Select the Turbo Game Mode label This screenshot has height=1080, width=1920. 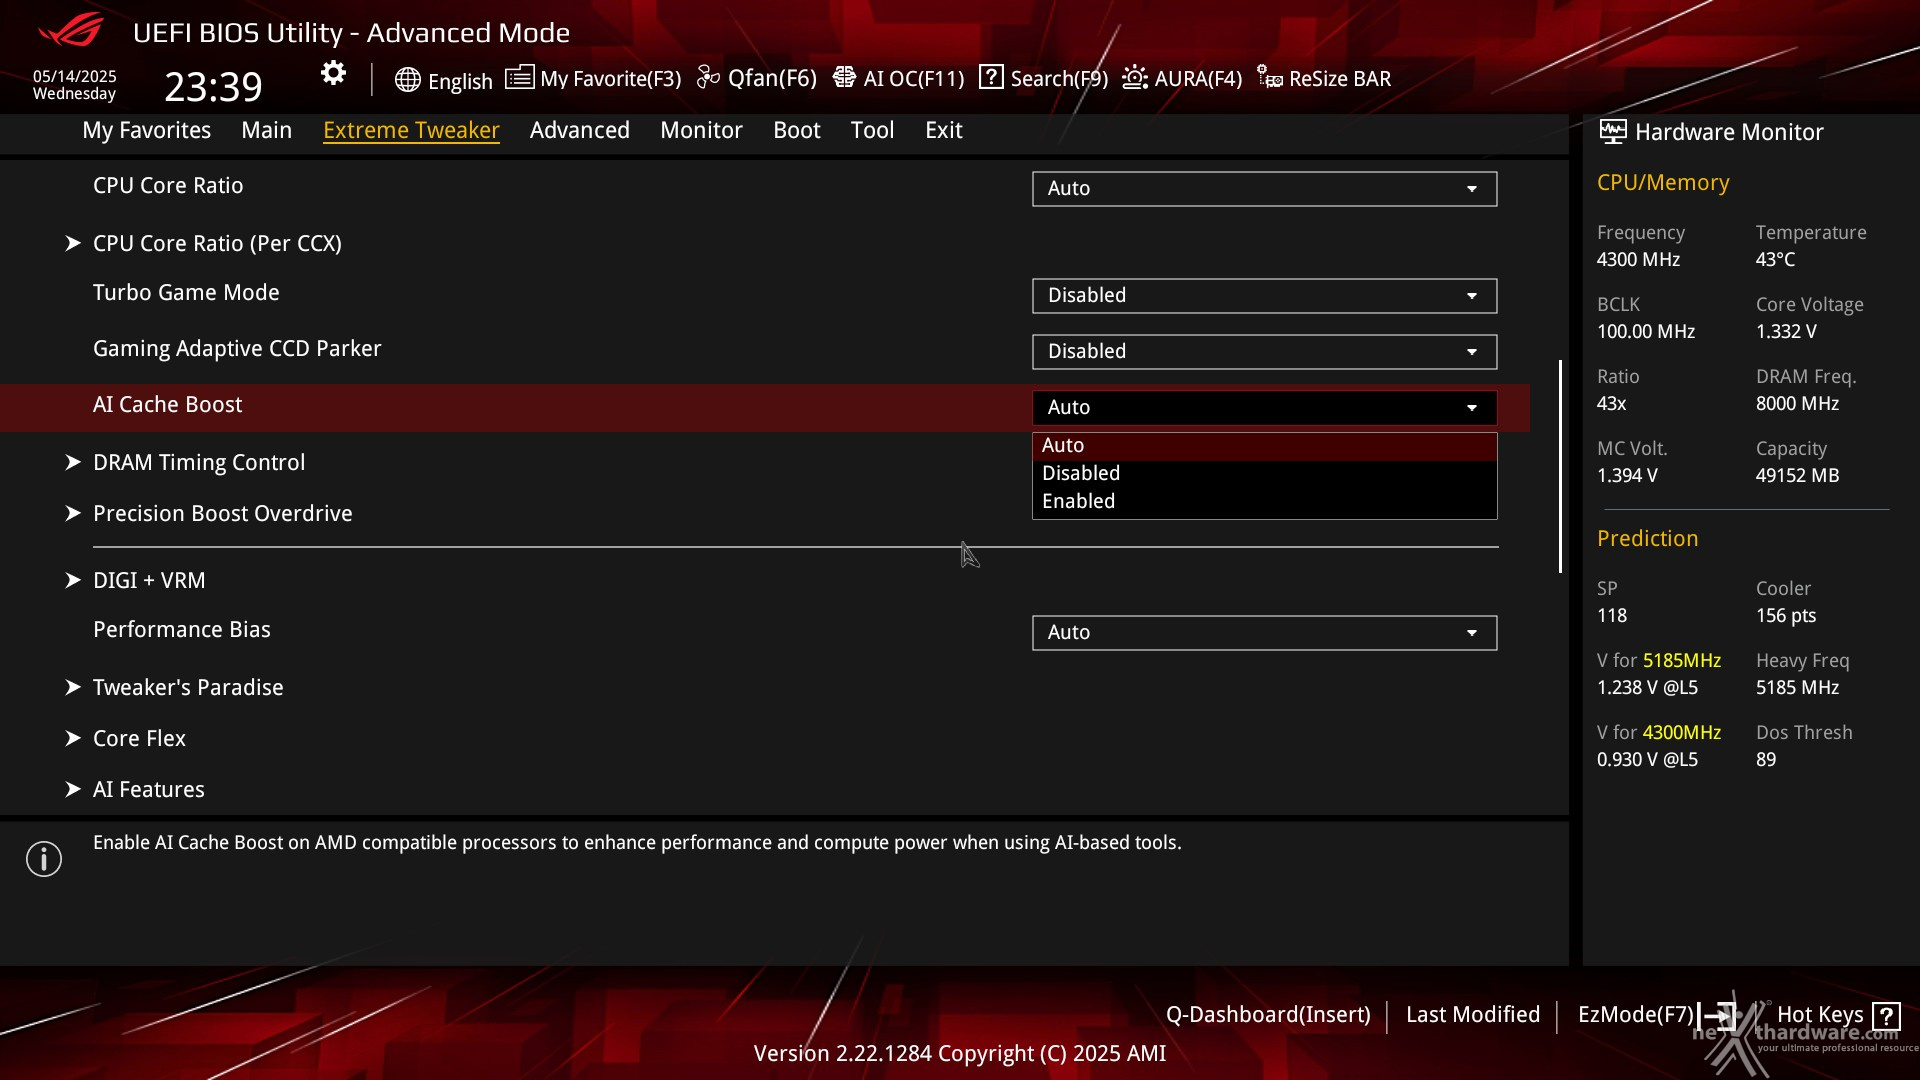click(x=186, y=293)
